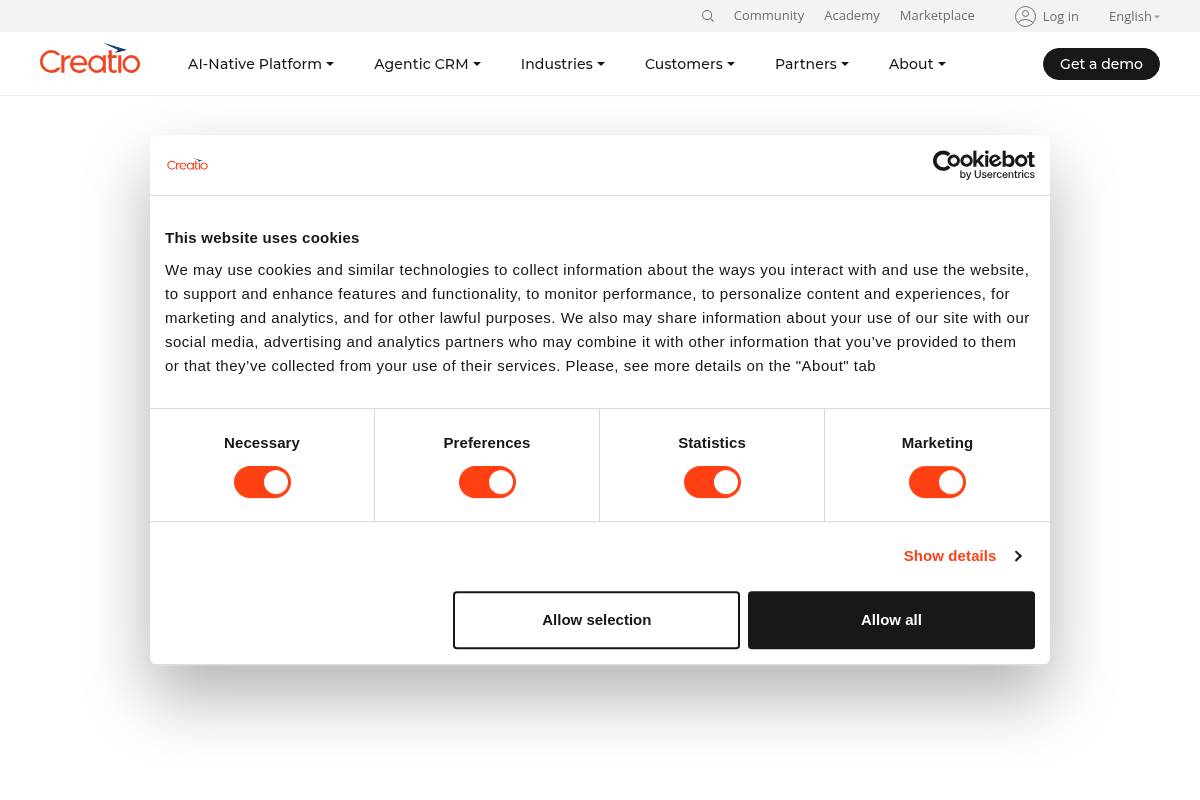Image resolution: width=1200 pixels, height=800 pixels.
Task: Disable the Preferences cookies switch
Action: tap(487, 482)
